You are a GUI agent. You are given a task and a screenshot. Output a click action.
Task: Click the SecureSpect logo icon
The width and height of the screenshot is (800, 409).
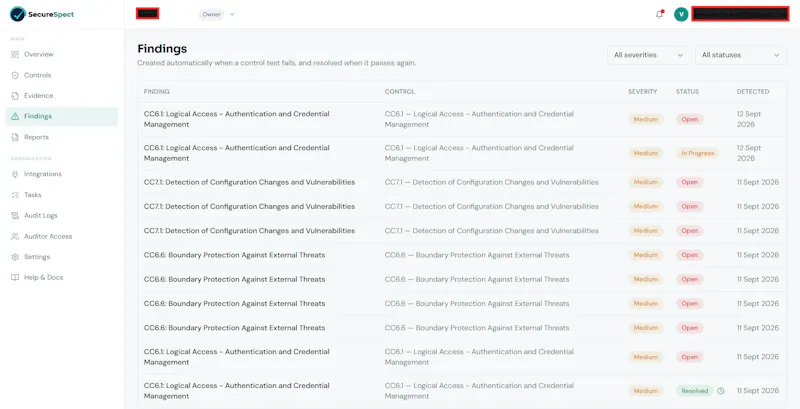[18, 14]
